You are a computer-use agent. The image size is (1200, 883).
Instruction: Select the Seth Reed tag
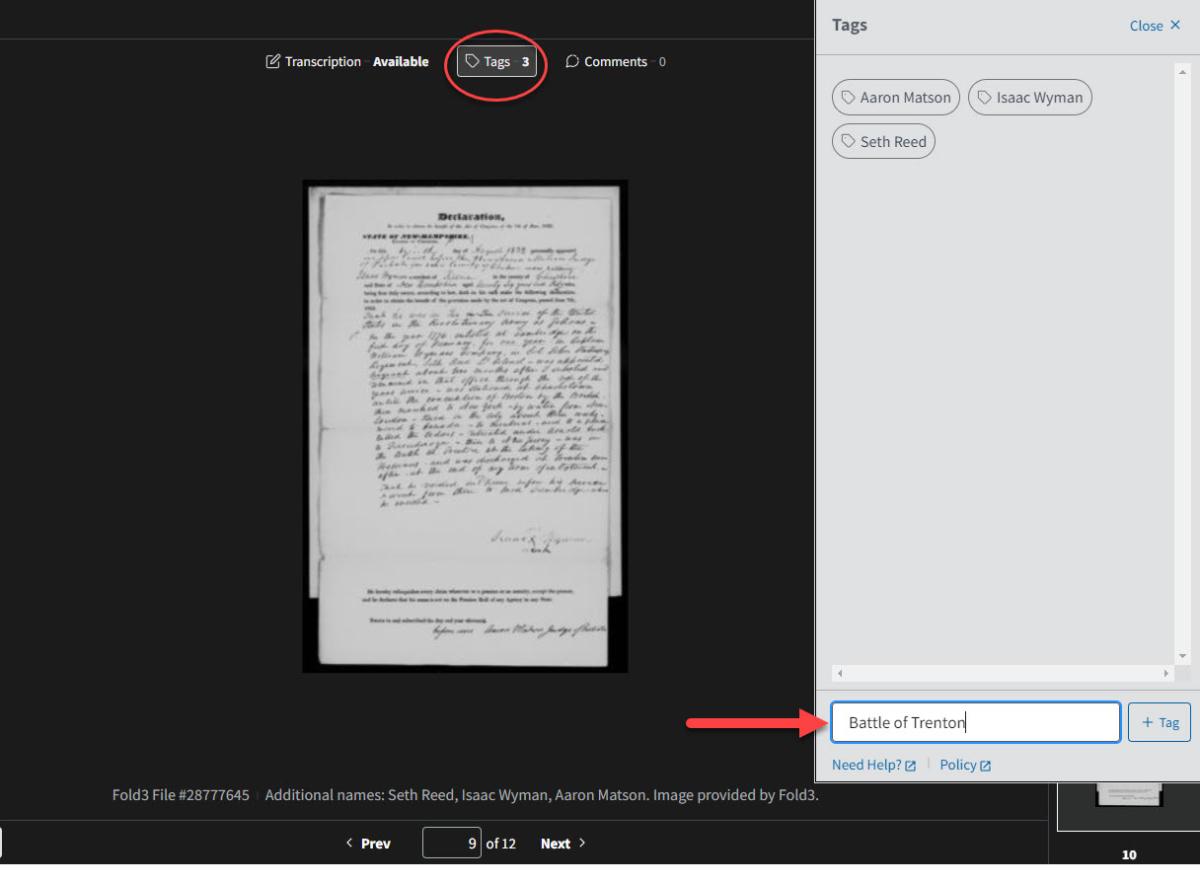coord(884,142)
